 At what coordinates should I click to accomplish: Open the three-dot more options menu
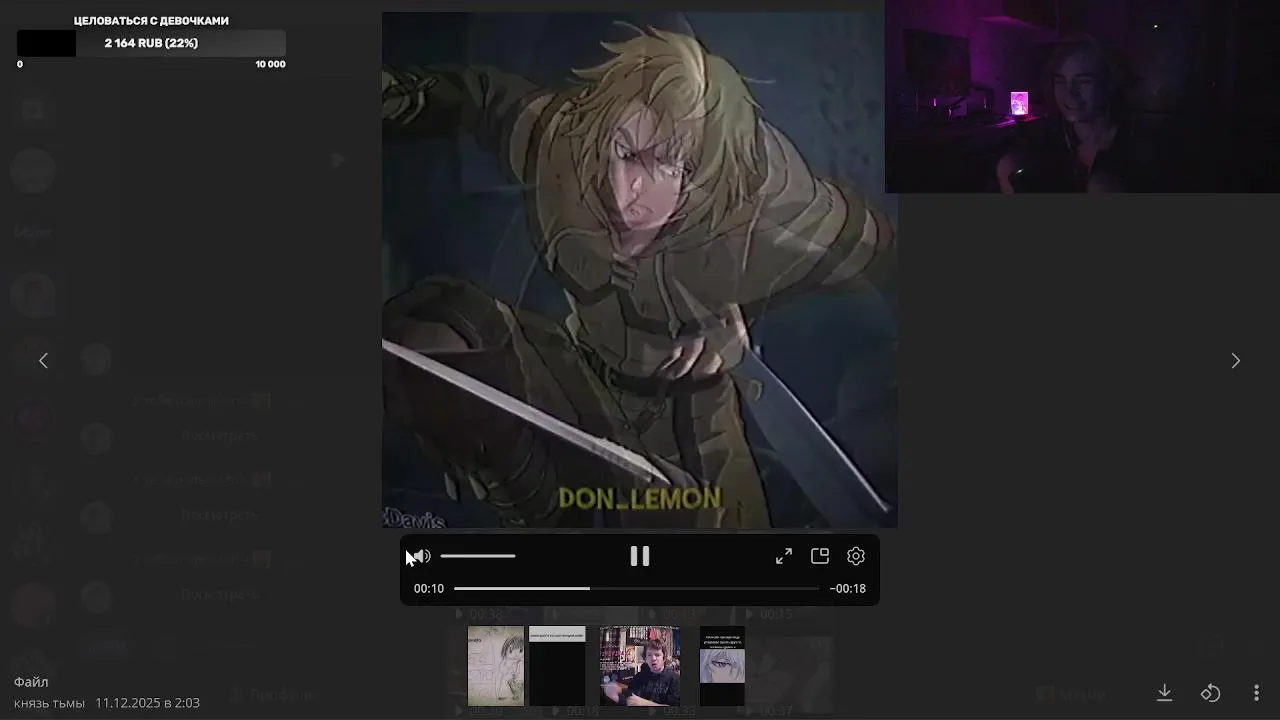[x=1256, y=692]
